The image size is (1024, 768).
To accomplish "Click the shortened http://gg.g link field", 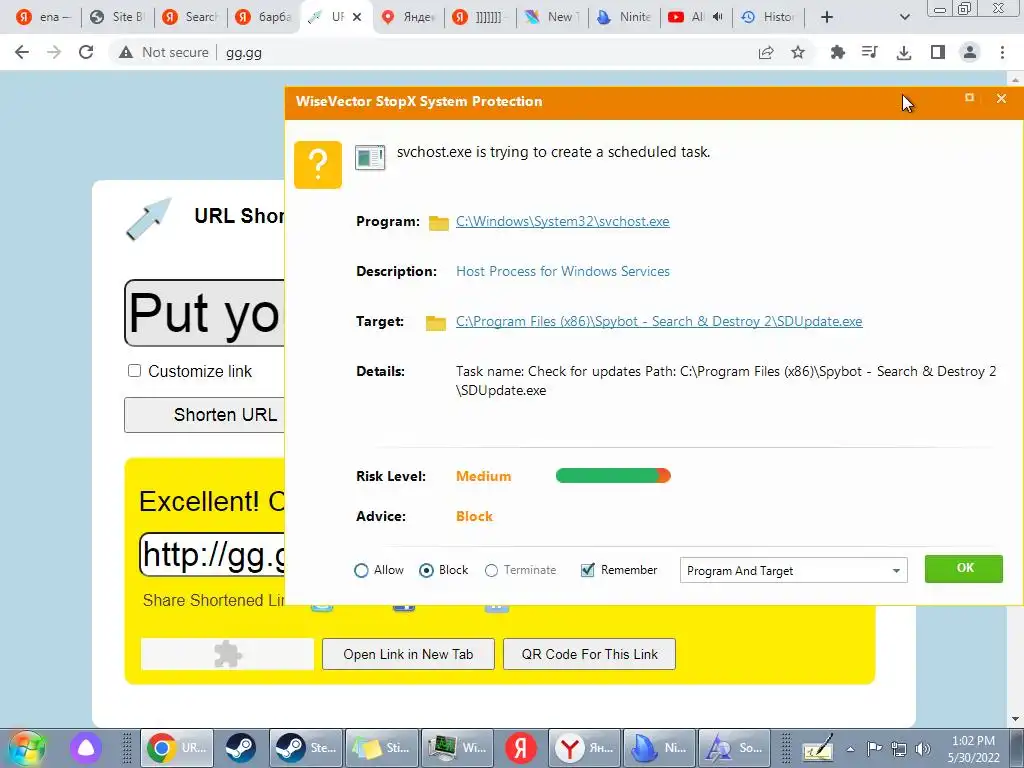I will pyautogui.click(x=212, y=555).
